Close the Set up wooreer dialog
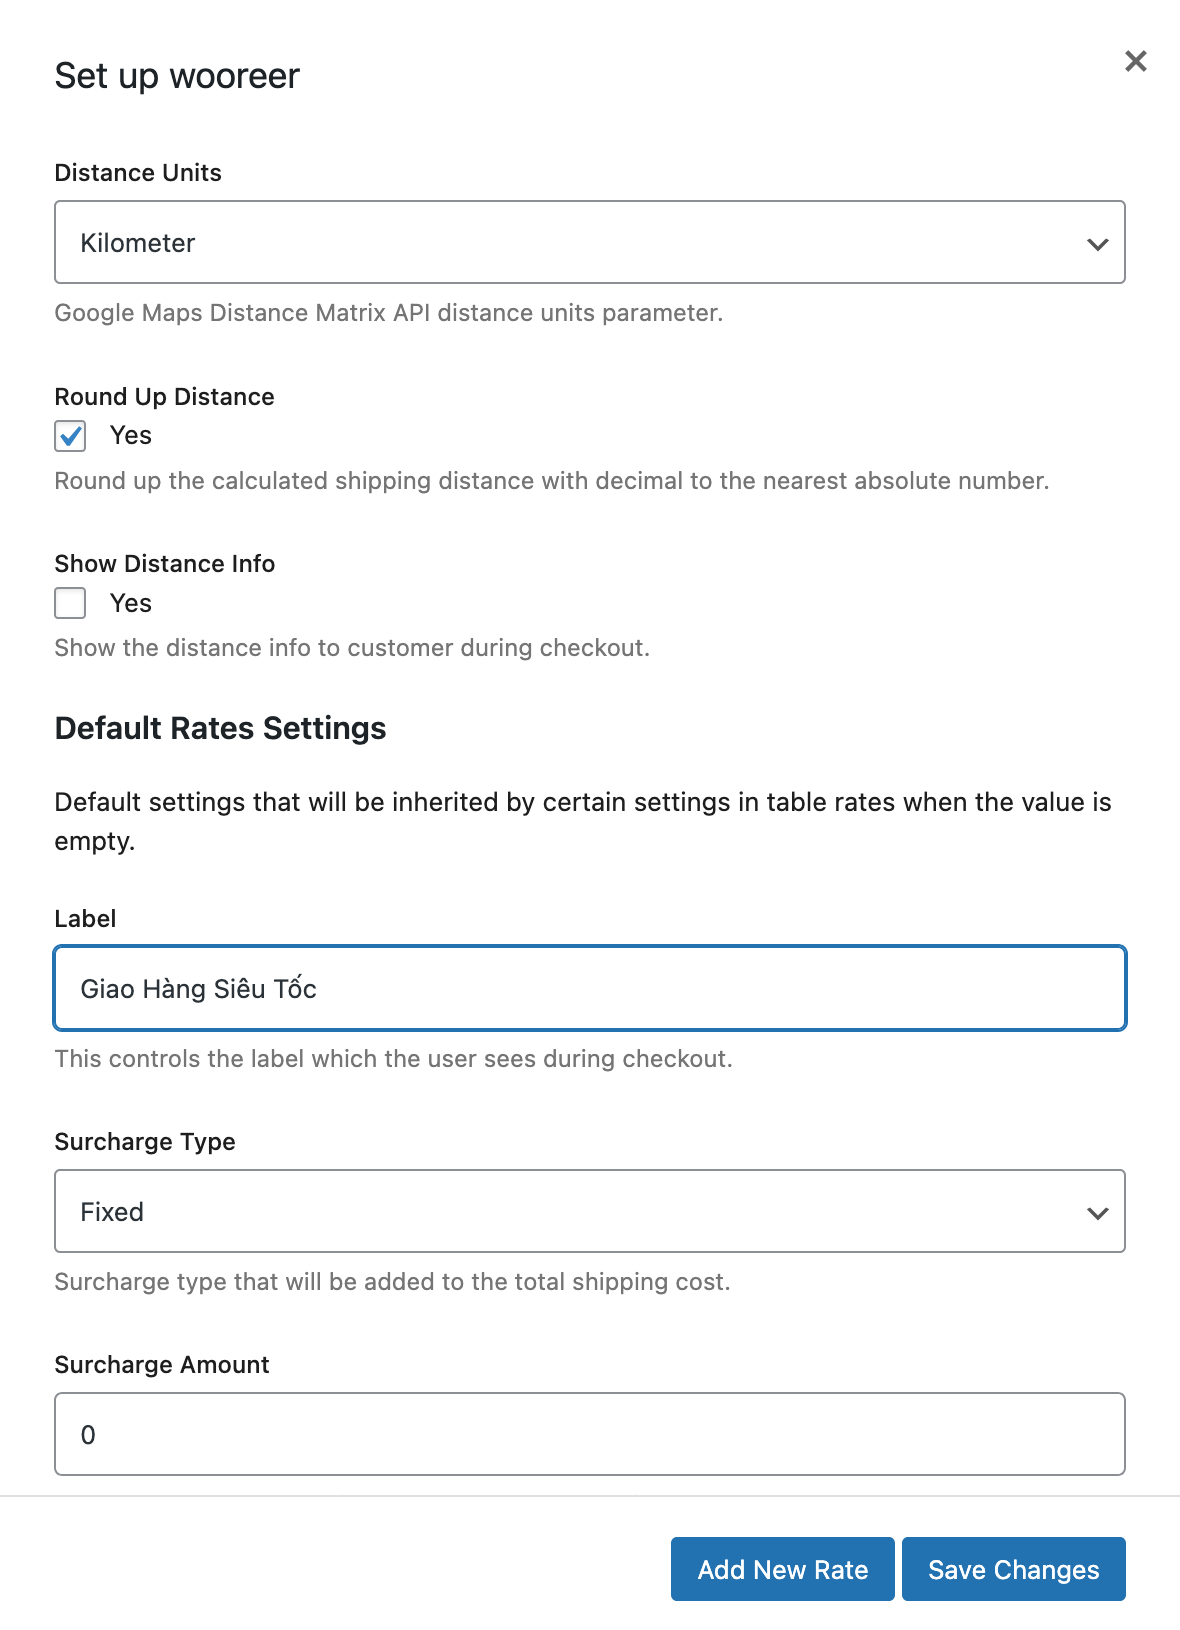Screen dimensions: 1180x1630 point(1135,61)
